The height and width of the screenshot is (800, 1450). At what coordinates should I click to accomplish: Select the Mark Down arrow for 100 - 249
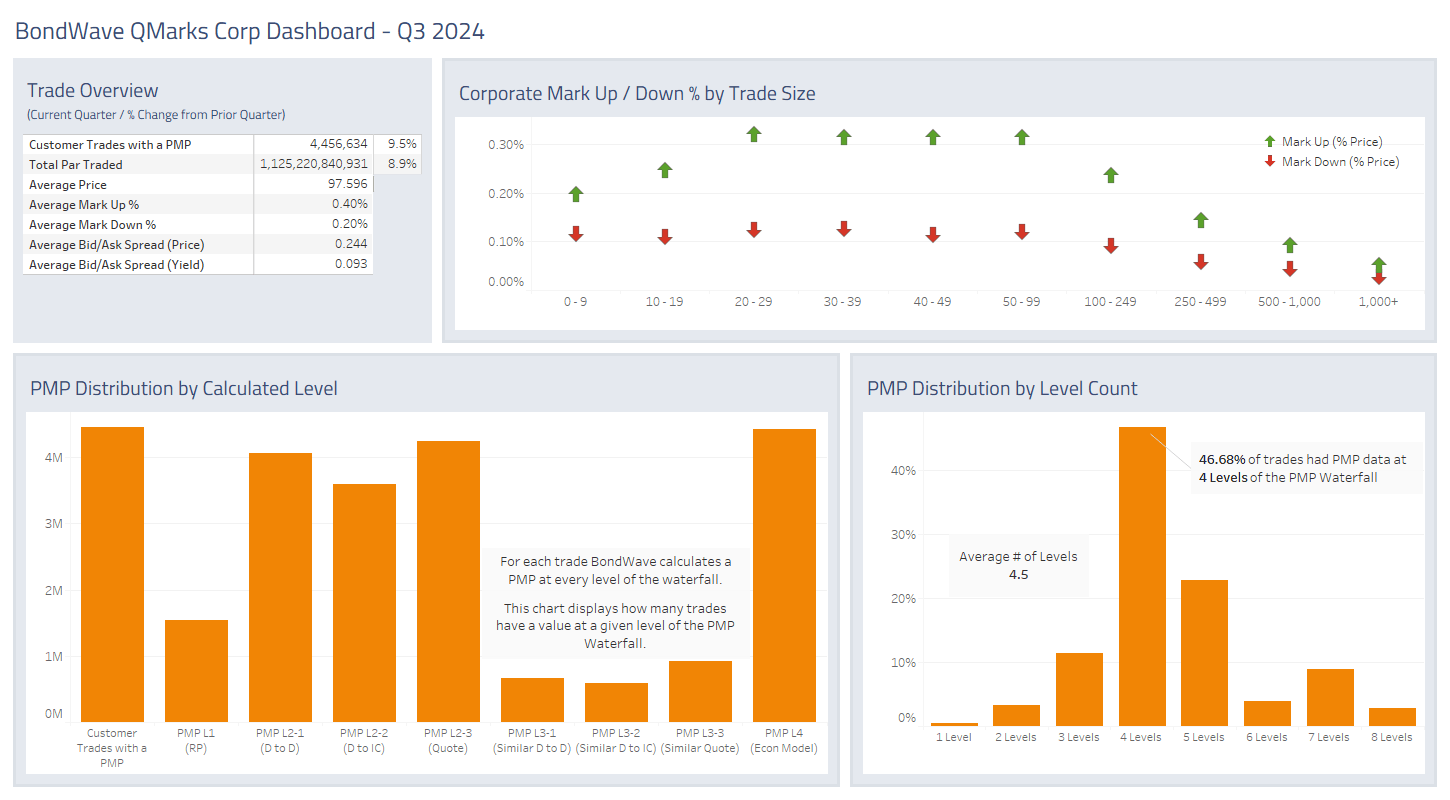click(1111, 245)
